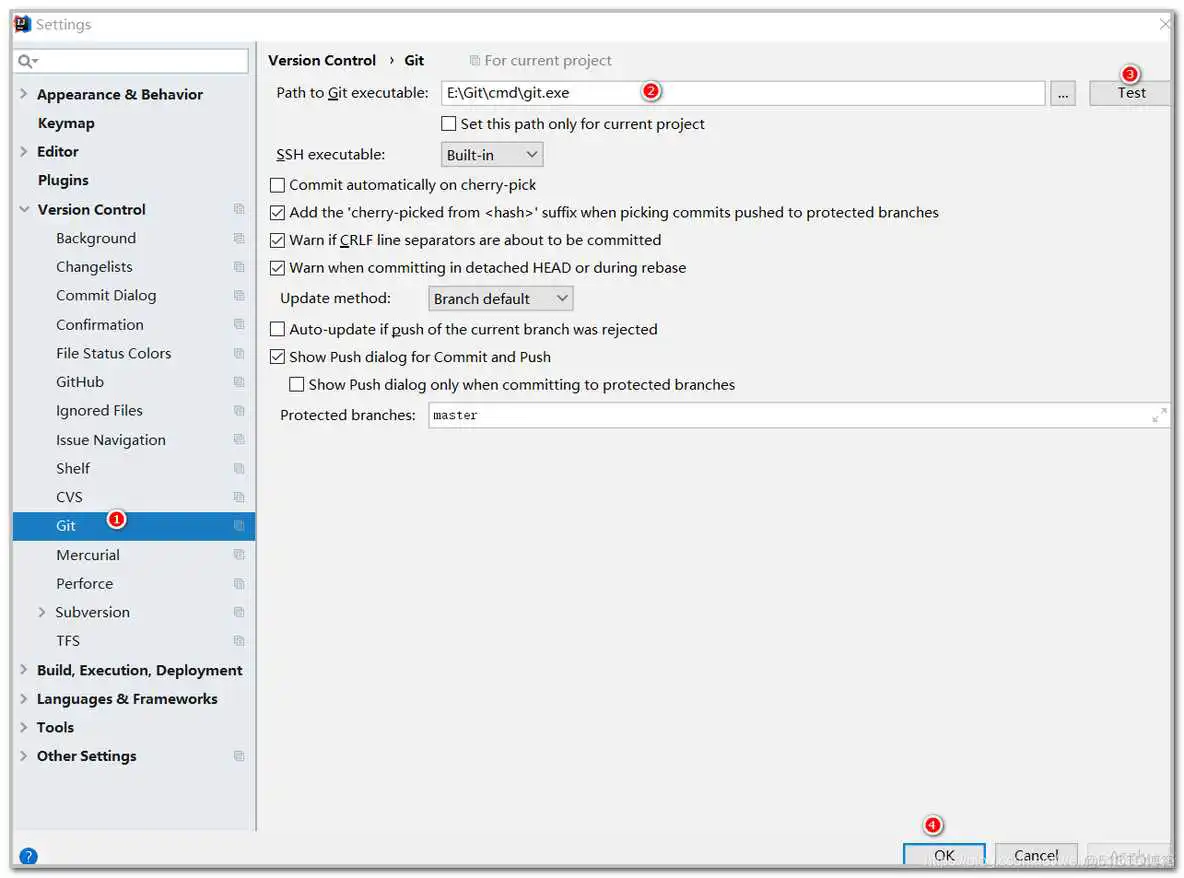Check Set this path only for current project

pos(449,124)
